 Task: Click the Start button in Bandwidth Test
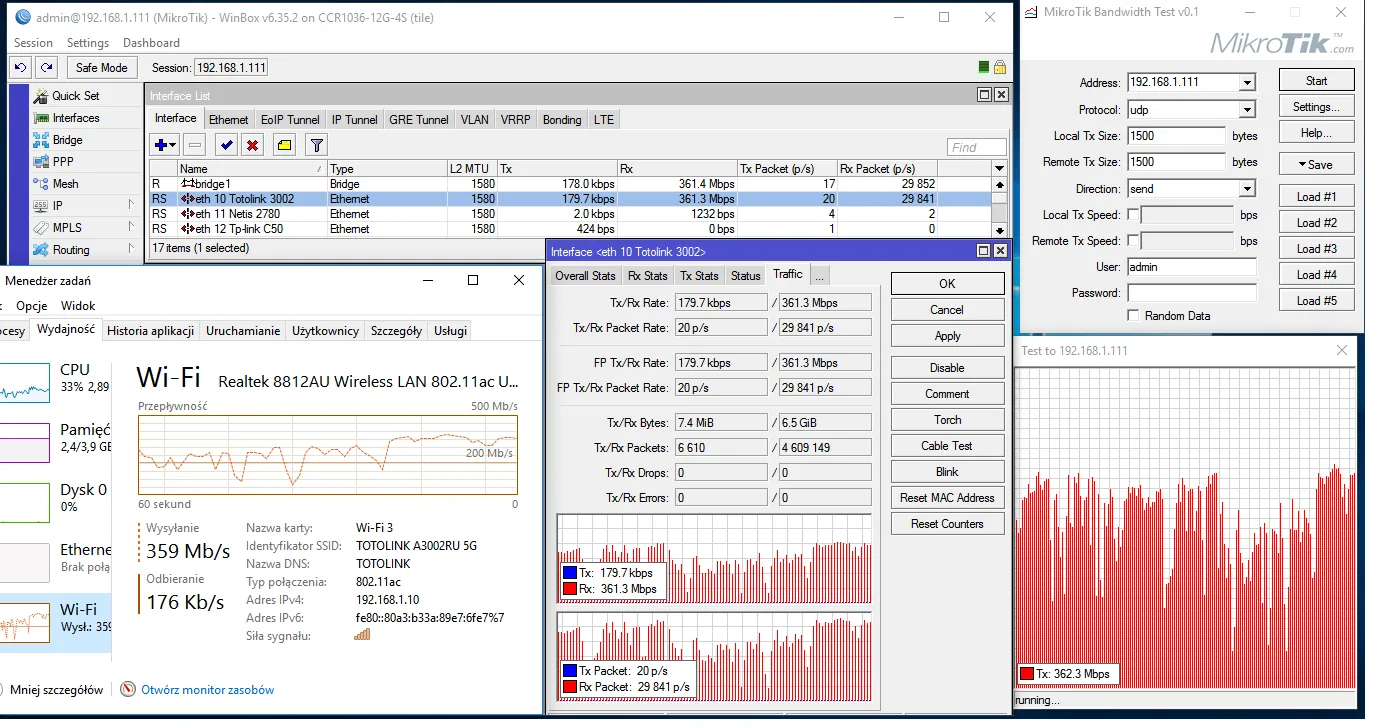(1316, 81)
